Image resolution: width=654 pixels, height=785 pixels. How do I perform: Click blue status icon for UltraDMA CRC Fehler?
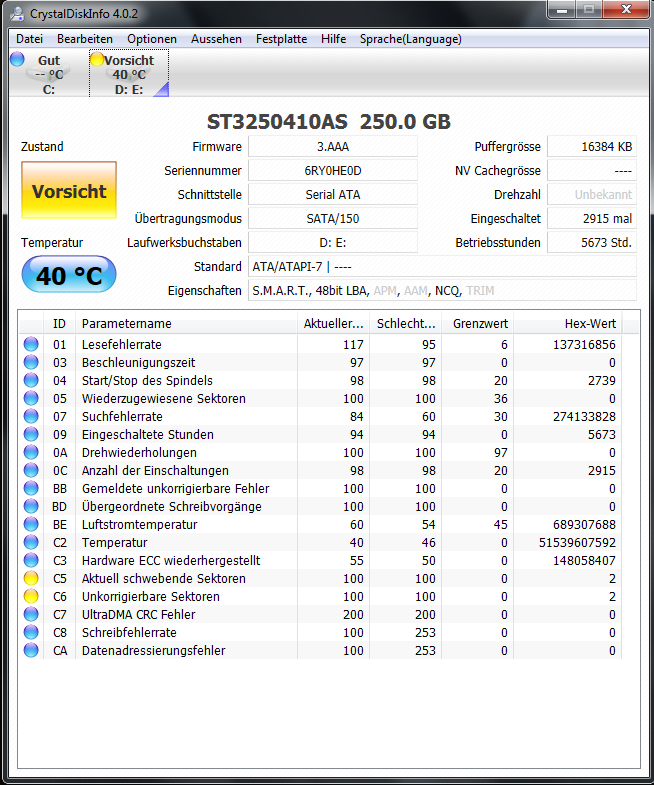31,615
